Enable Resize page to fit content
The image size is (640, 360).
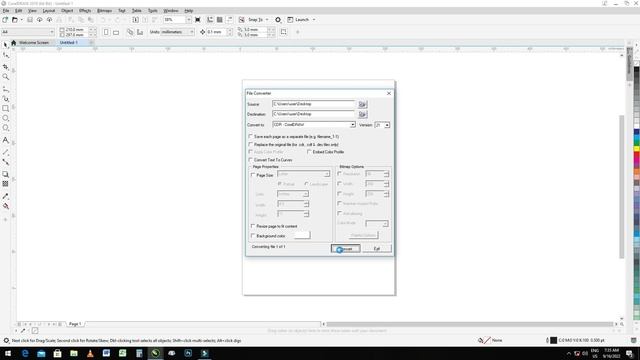coord(253,226)
